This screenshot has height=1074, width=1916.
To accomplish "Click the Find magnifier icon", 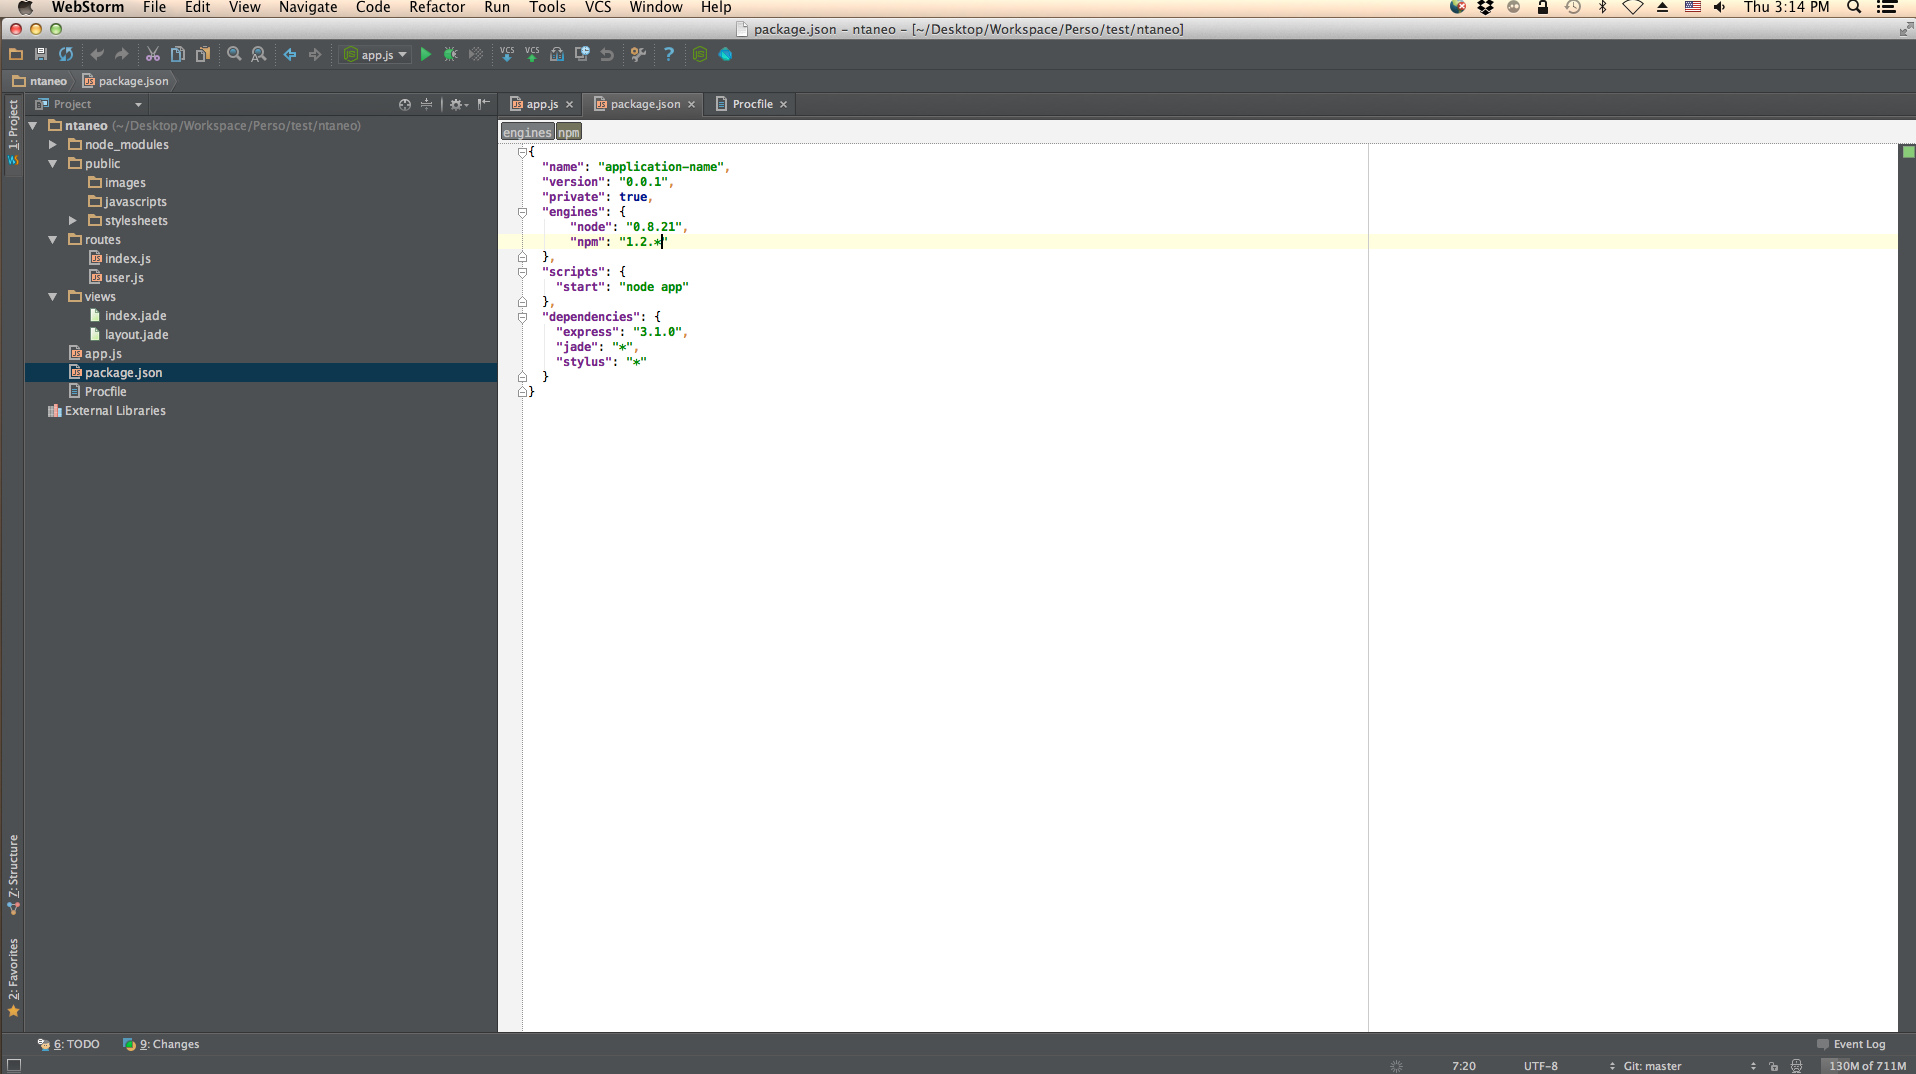I will (234, 55).
